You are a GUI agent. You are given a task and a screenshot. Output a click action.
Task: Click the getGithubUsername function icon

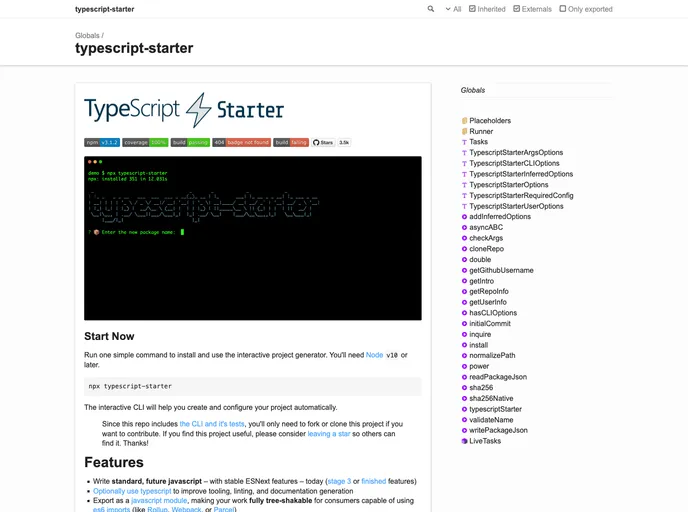[464, 270]
